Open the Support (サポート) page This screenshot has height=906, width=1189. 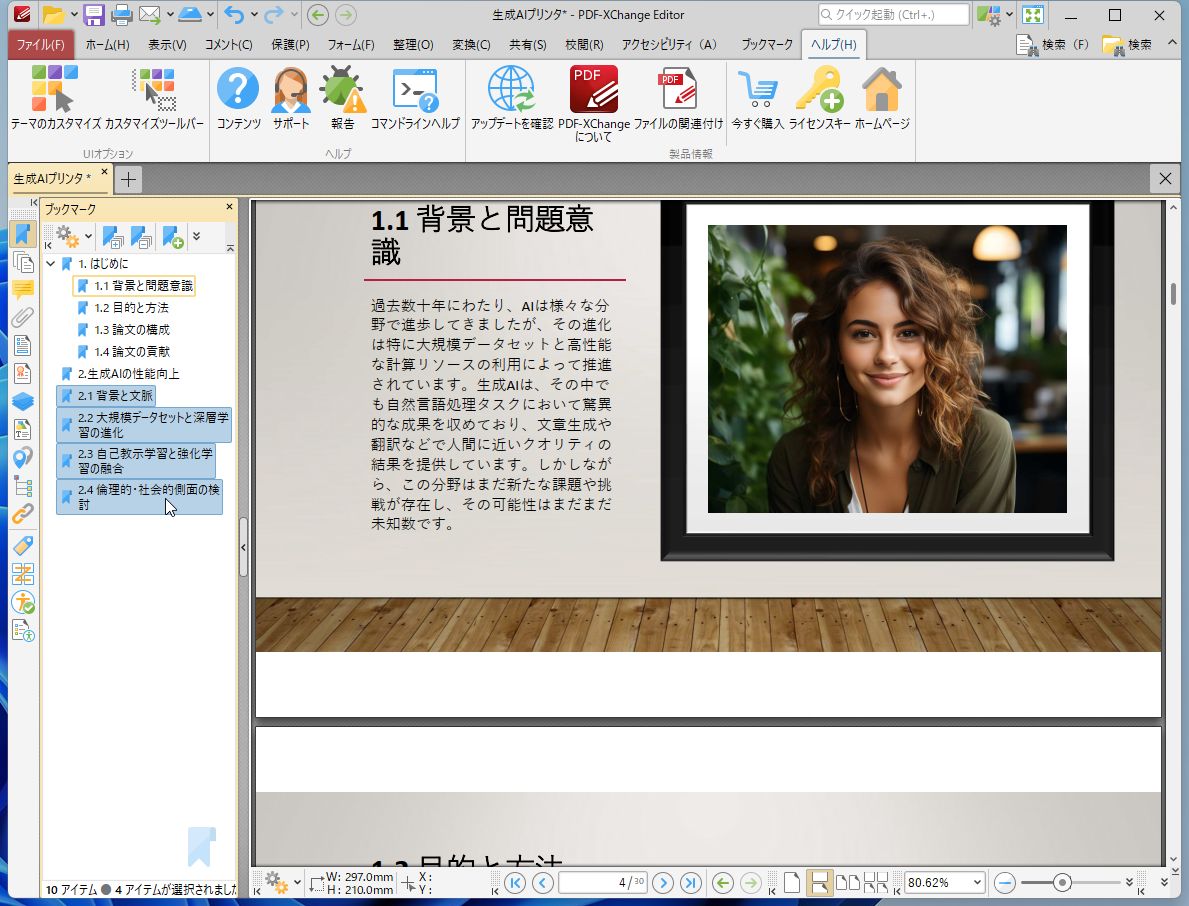coord(291,98)
